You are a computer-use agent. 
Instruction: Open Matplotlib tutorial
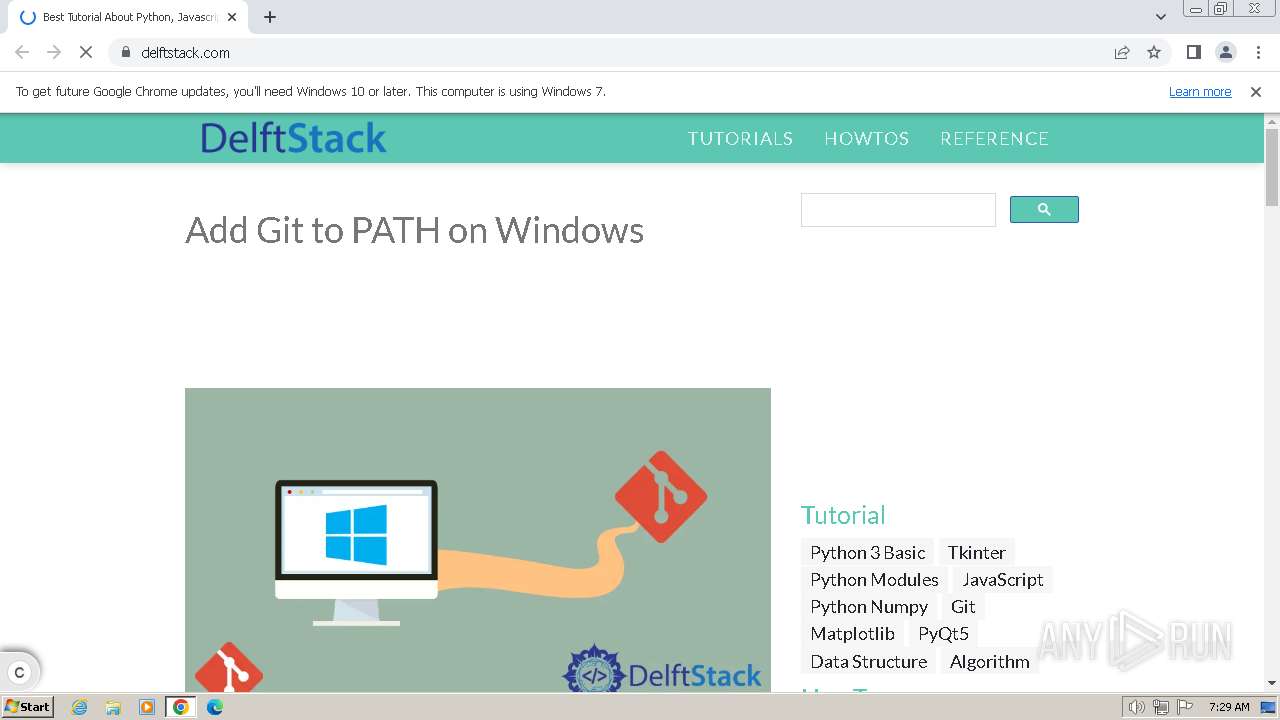(852, 634)
